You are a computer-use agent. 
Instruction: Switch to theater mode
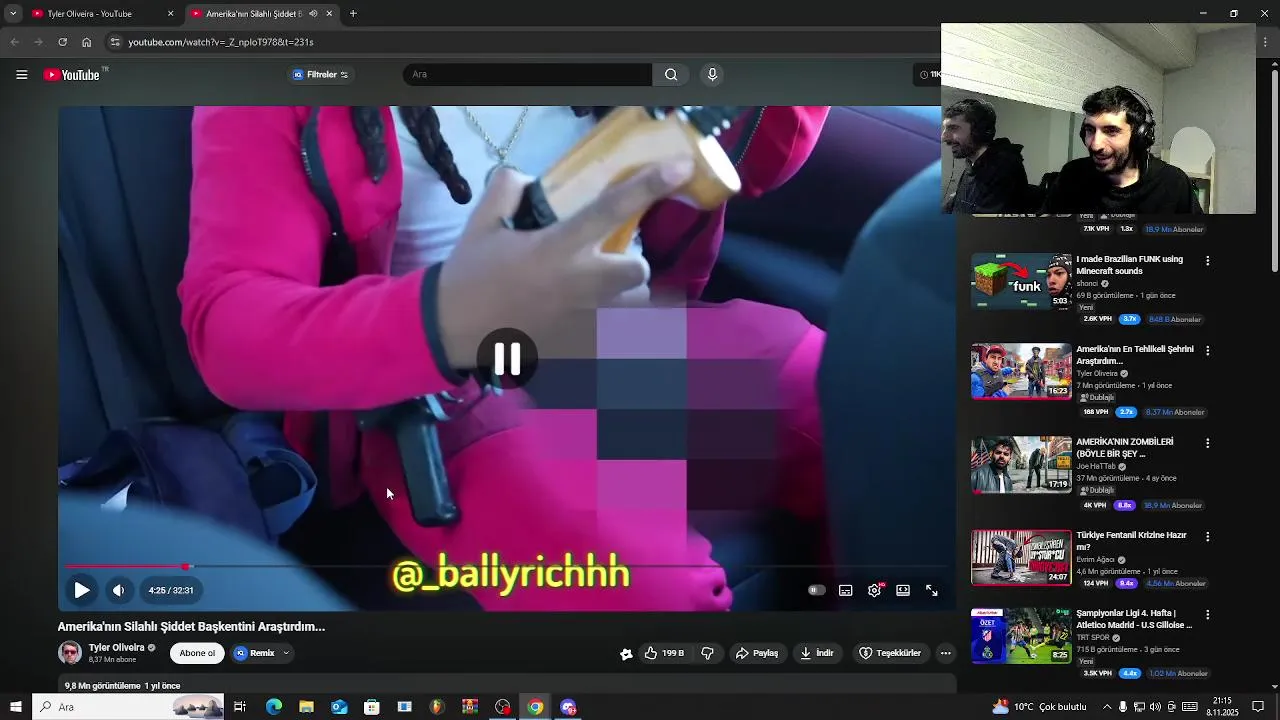coord(903,590)
